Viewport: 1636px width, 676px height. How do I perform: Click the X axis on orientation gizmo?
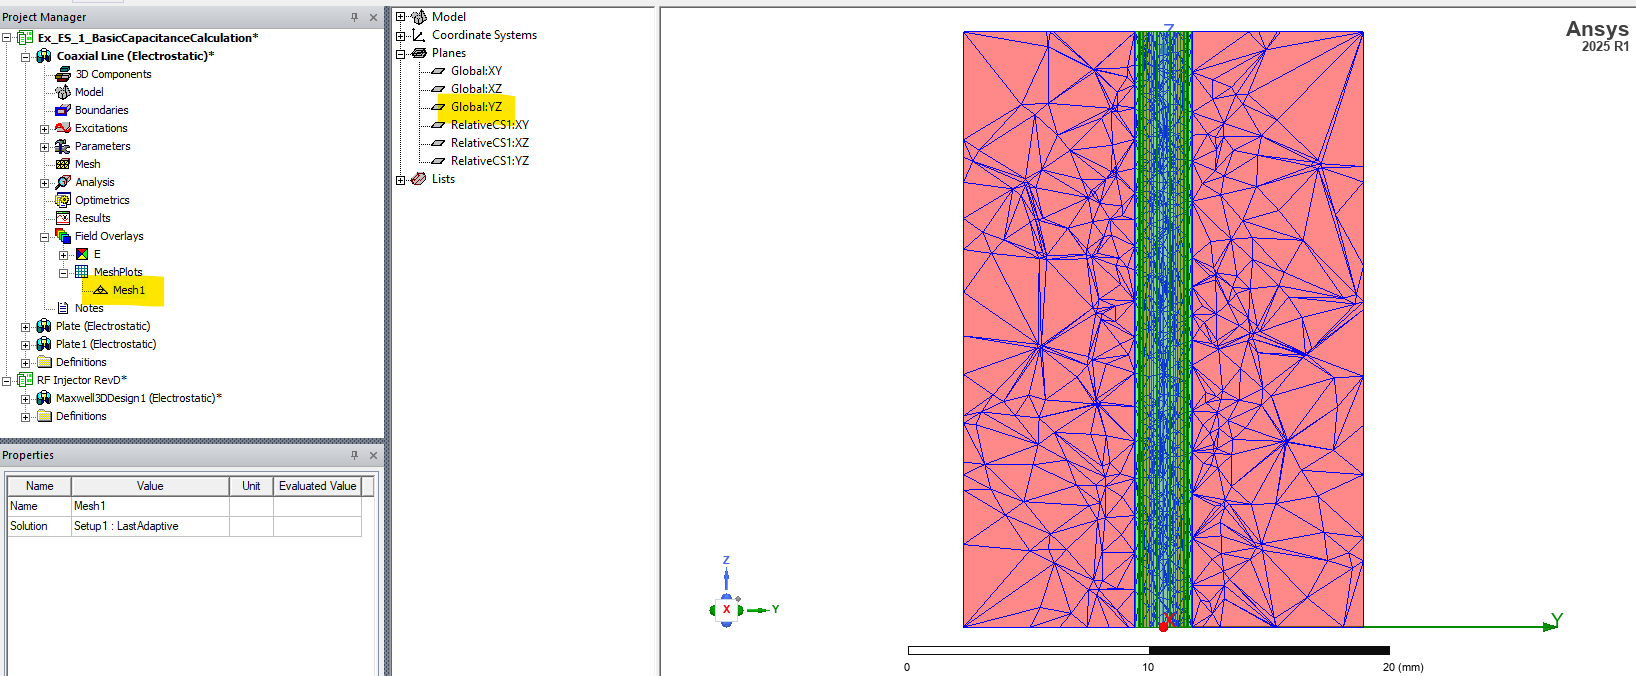[726, 610]
